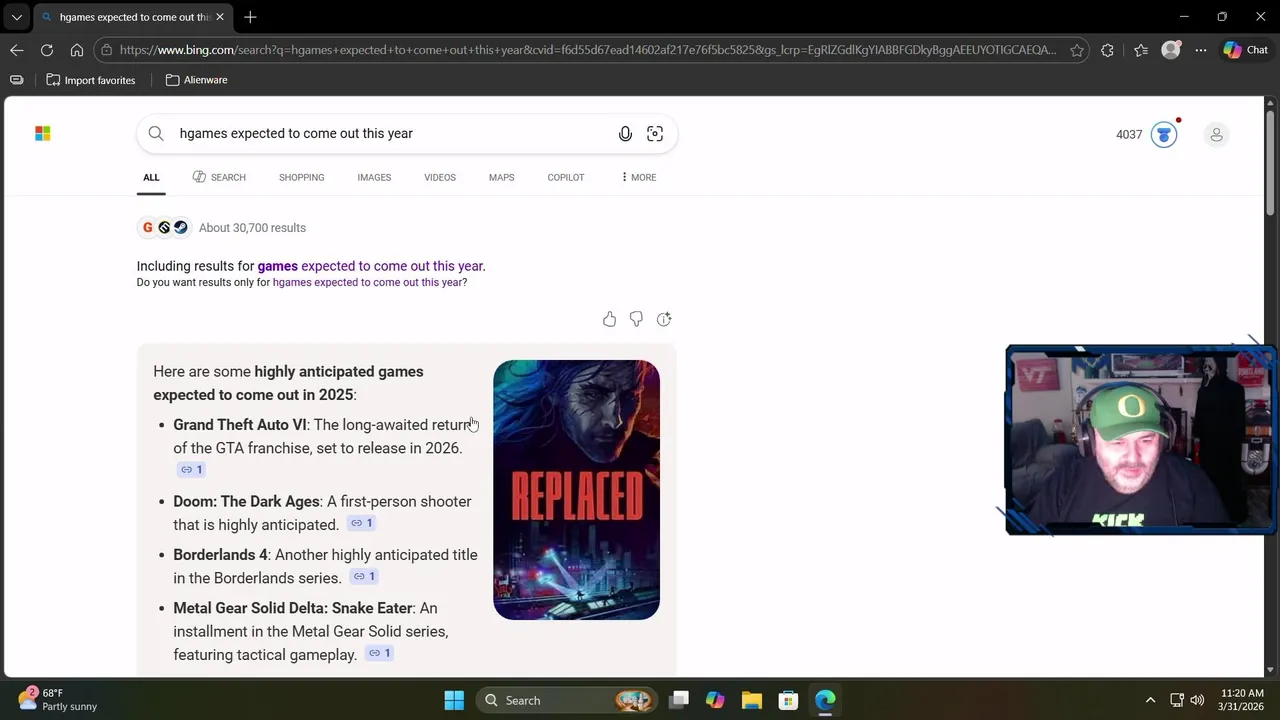
Task: Open the Import favorites bookmark
Action: pos(91,80)
